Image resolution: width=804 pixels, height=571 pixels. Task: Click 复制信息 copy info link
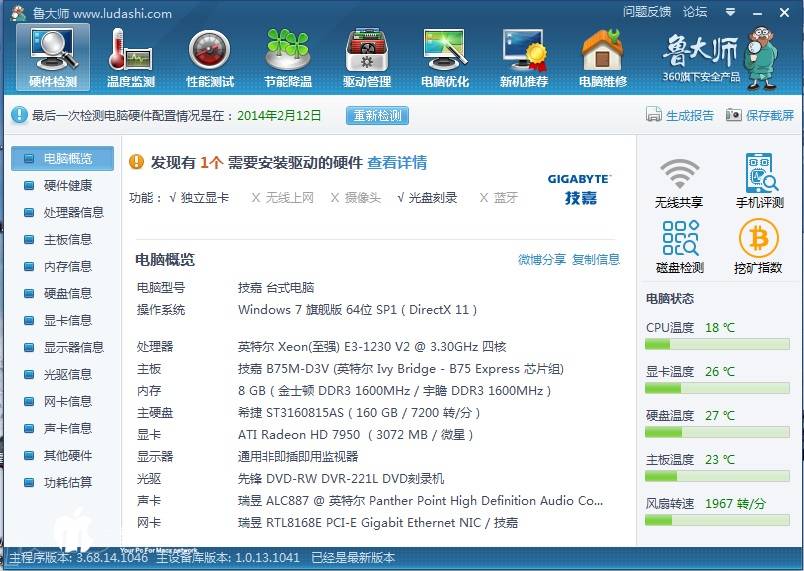click(x=596, y=259)
